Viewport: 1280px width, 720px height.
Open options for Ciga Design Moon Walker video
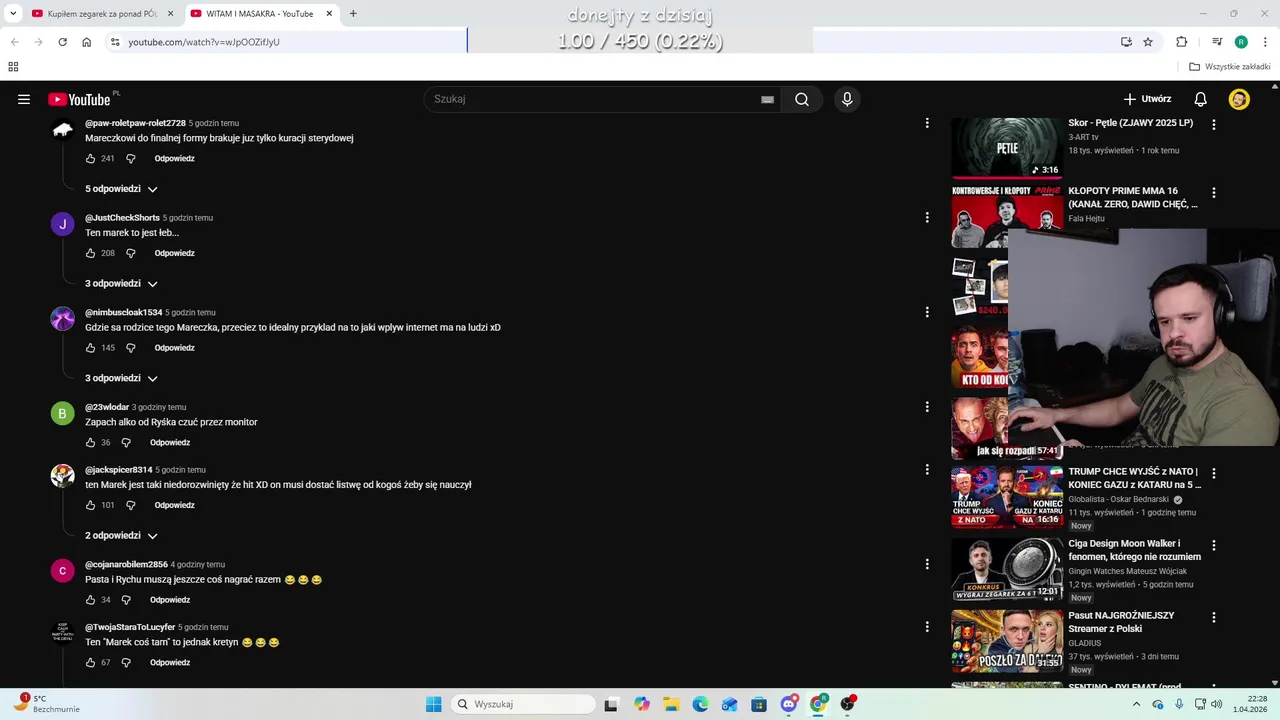tap(1214, 545)
